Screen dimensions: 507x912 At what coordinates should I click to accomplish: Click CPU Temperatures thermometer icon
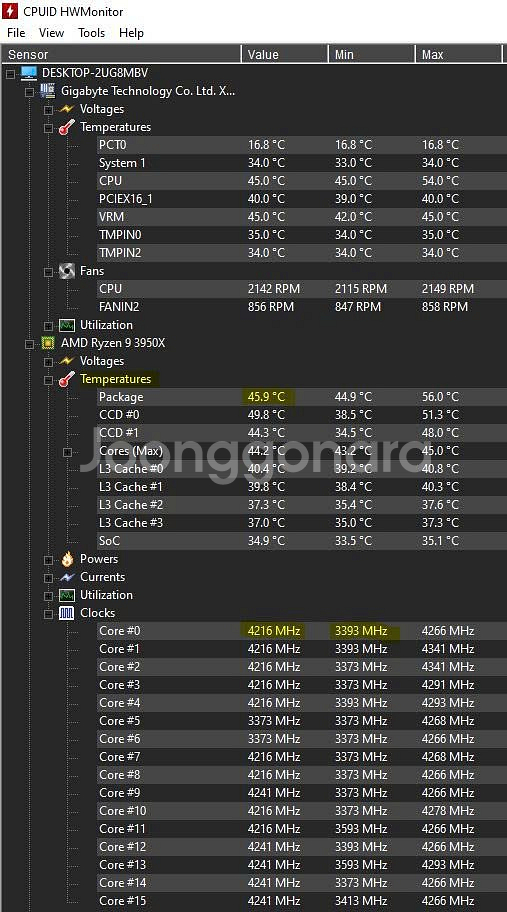point(67,379)
